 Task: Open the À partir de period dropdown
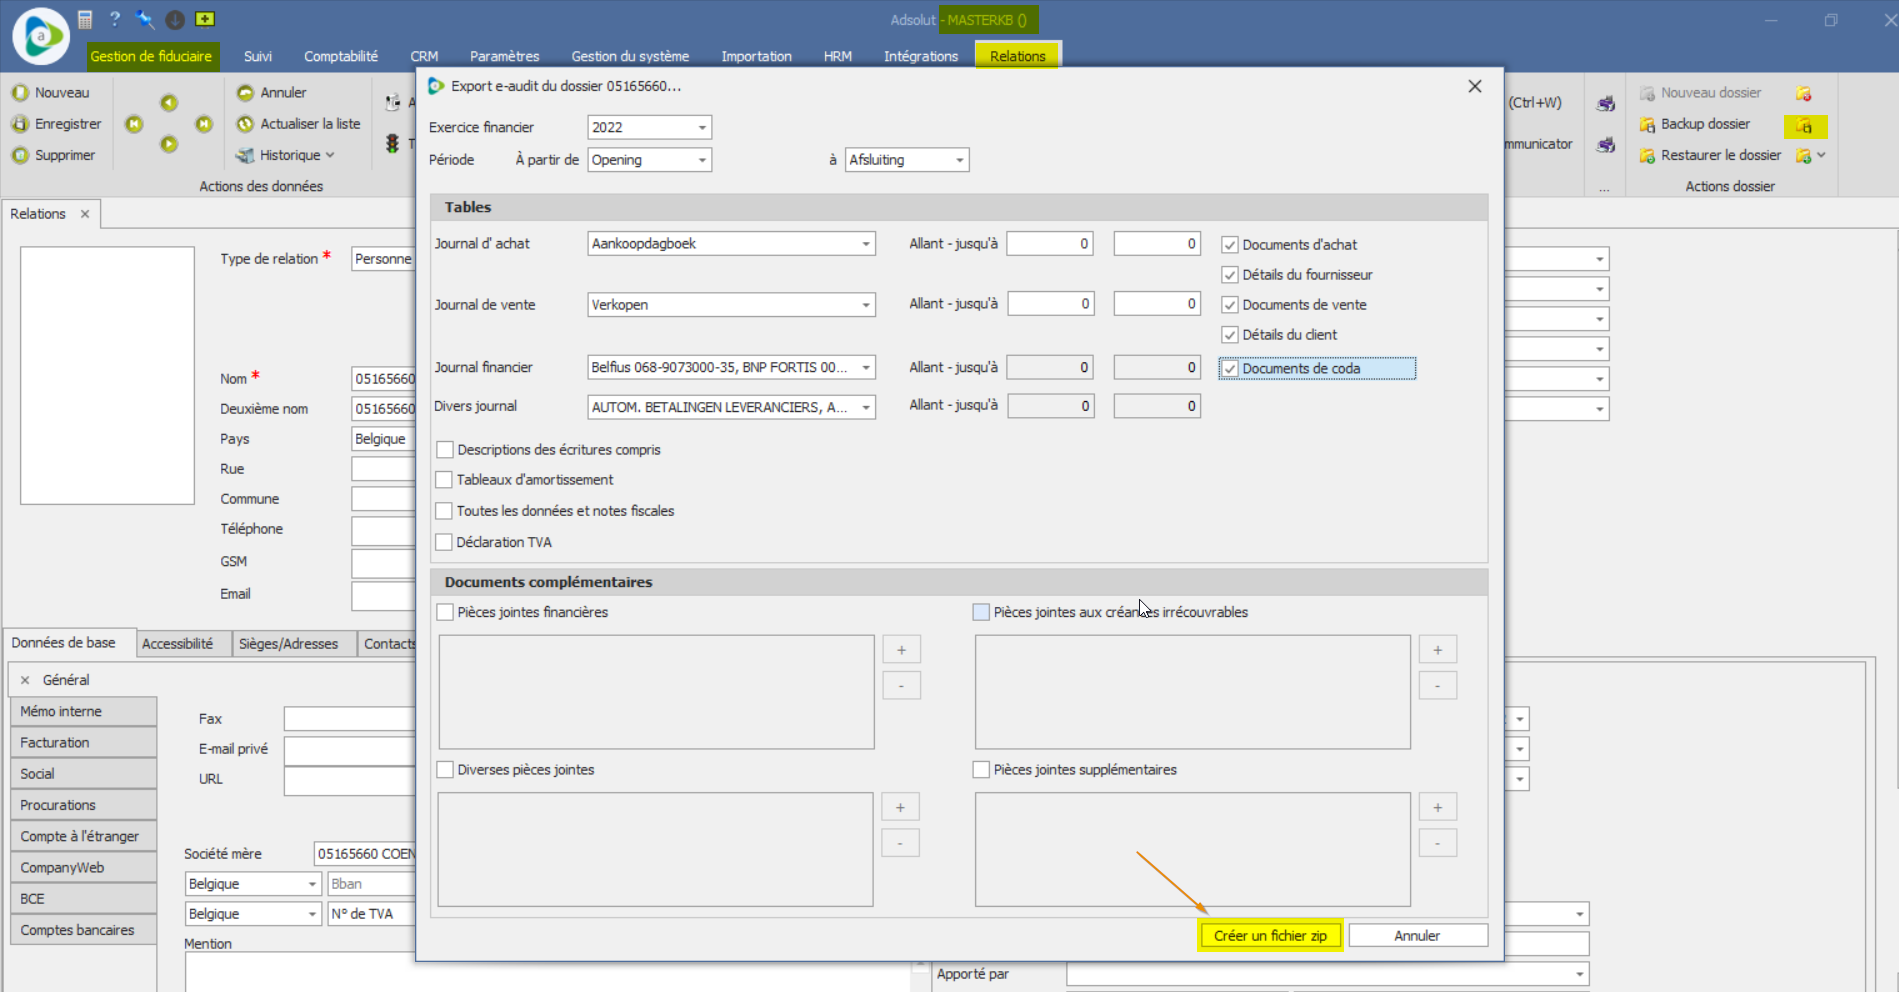[702, 160]
